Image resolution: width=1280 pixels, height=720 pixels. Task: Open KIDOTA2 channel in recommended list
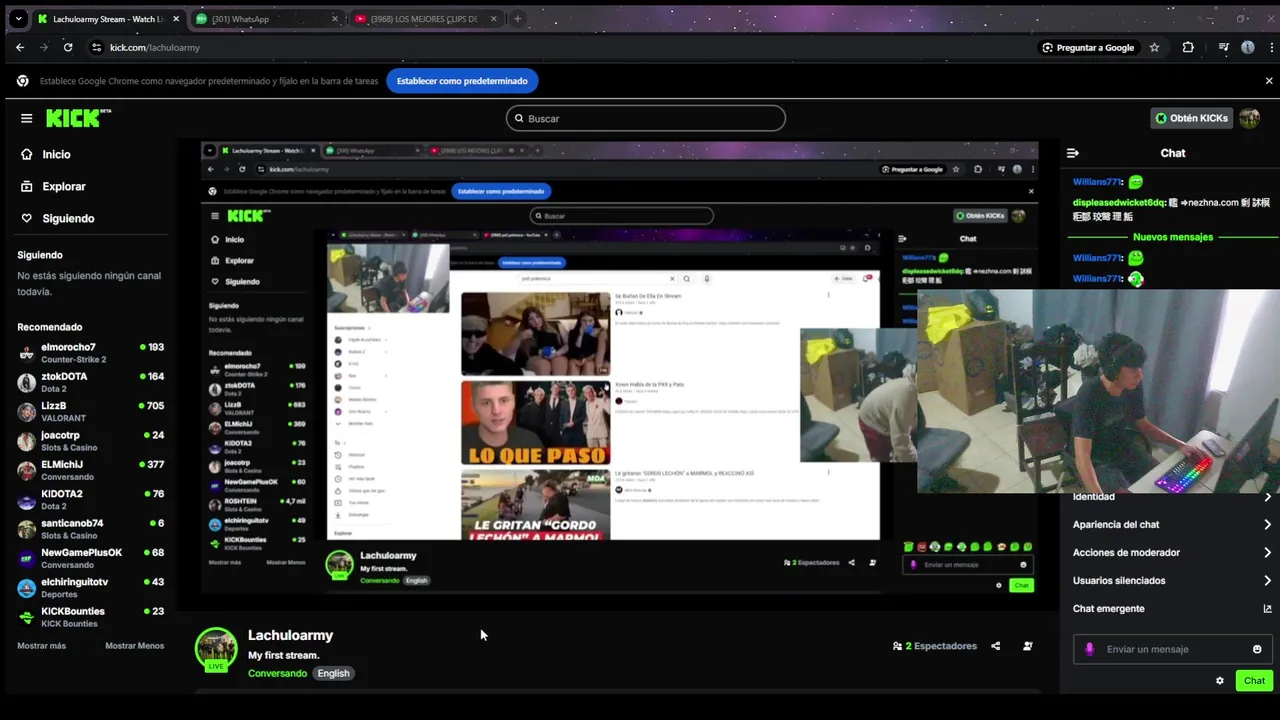click(90, 500)
